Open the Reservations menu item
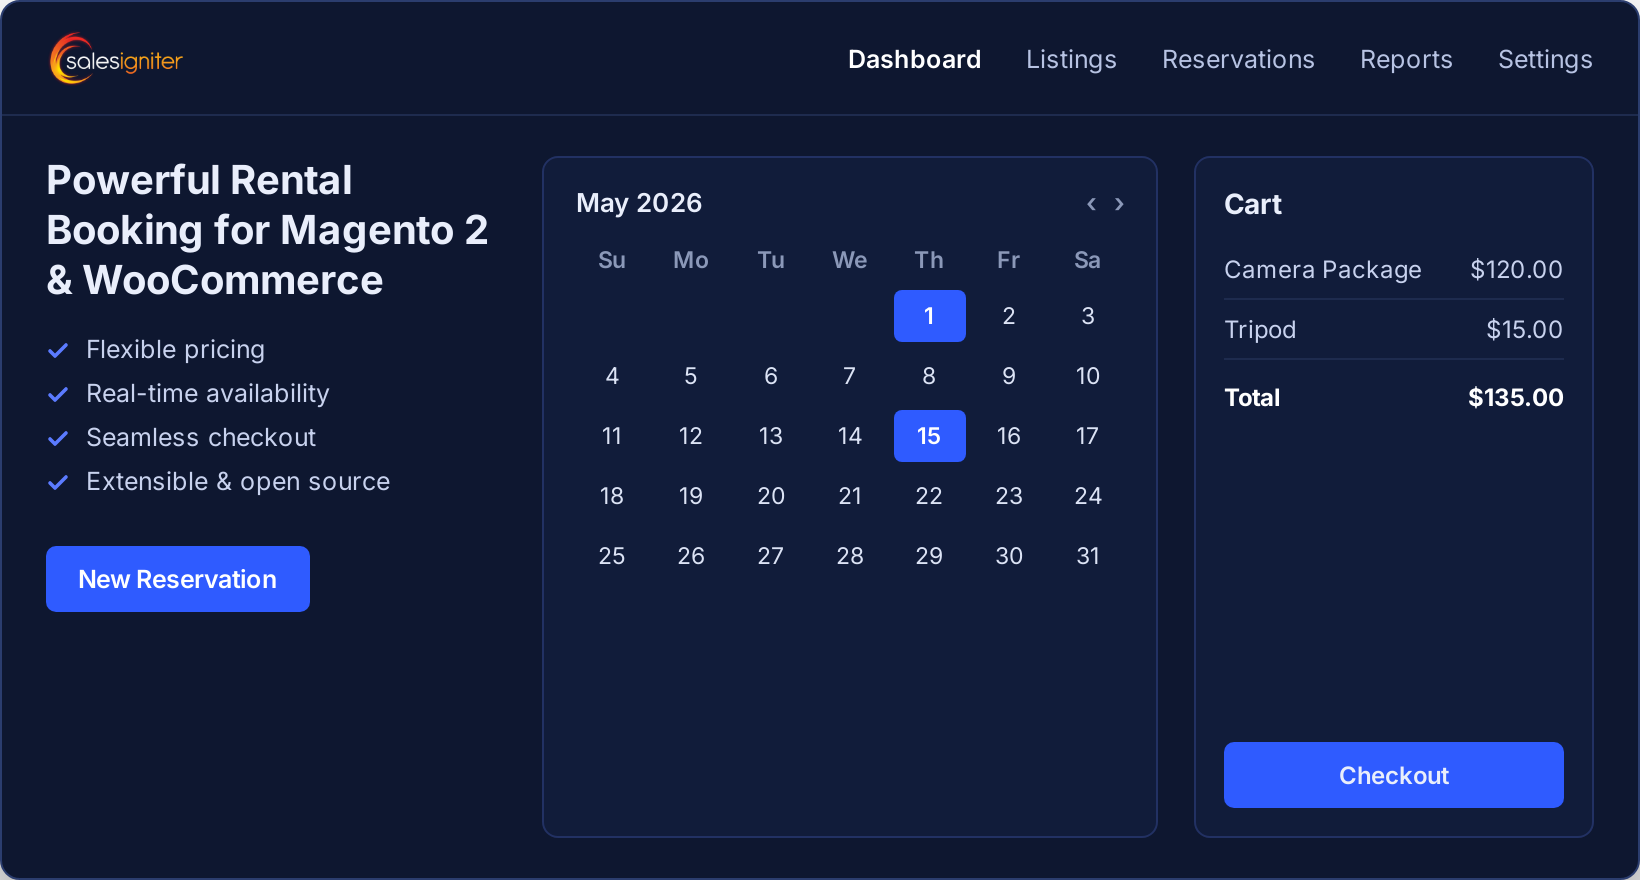 coord(1238,59)
